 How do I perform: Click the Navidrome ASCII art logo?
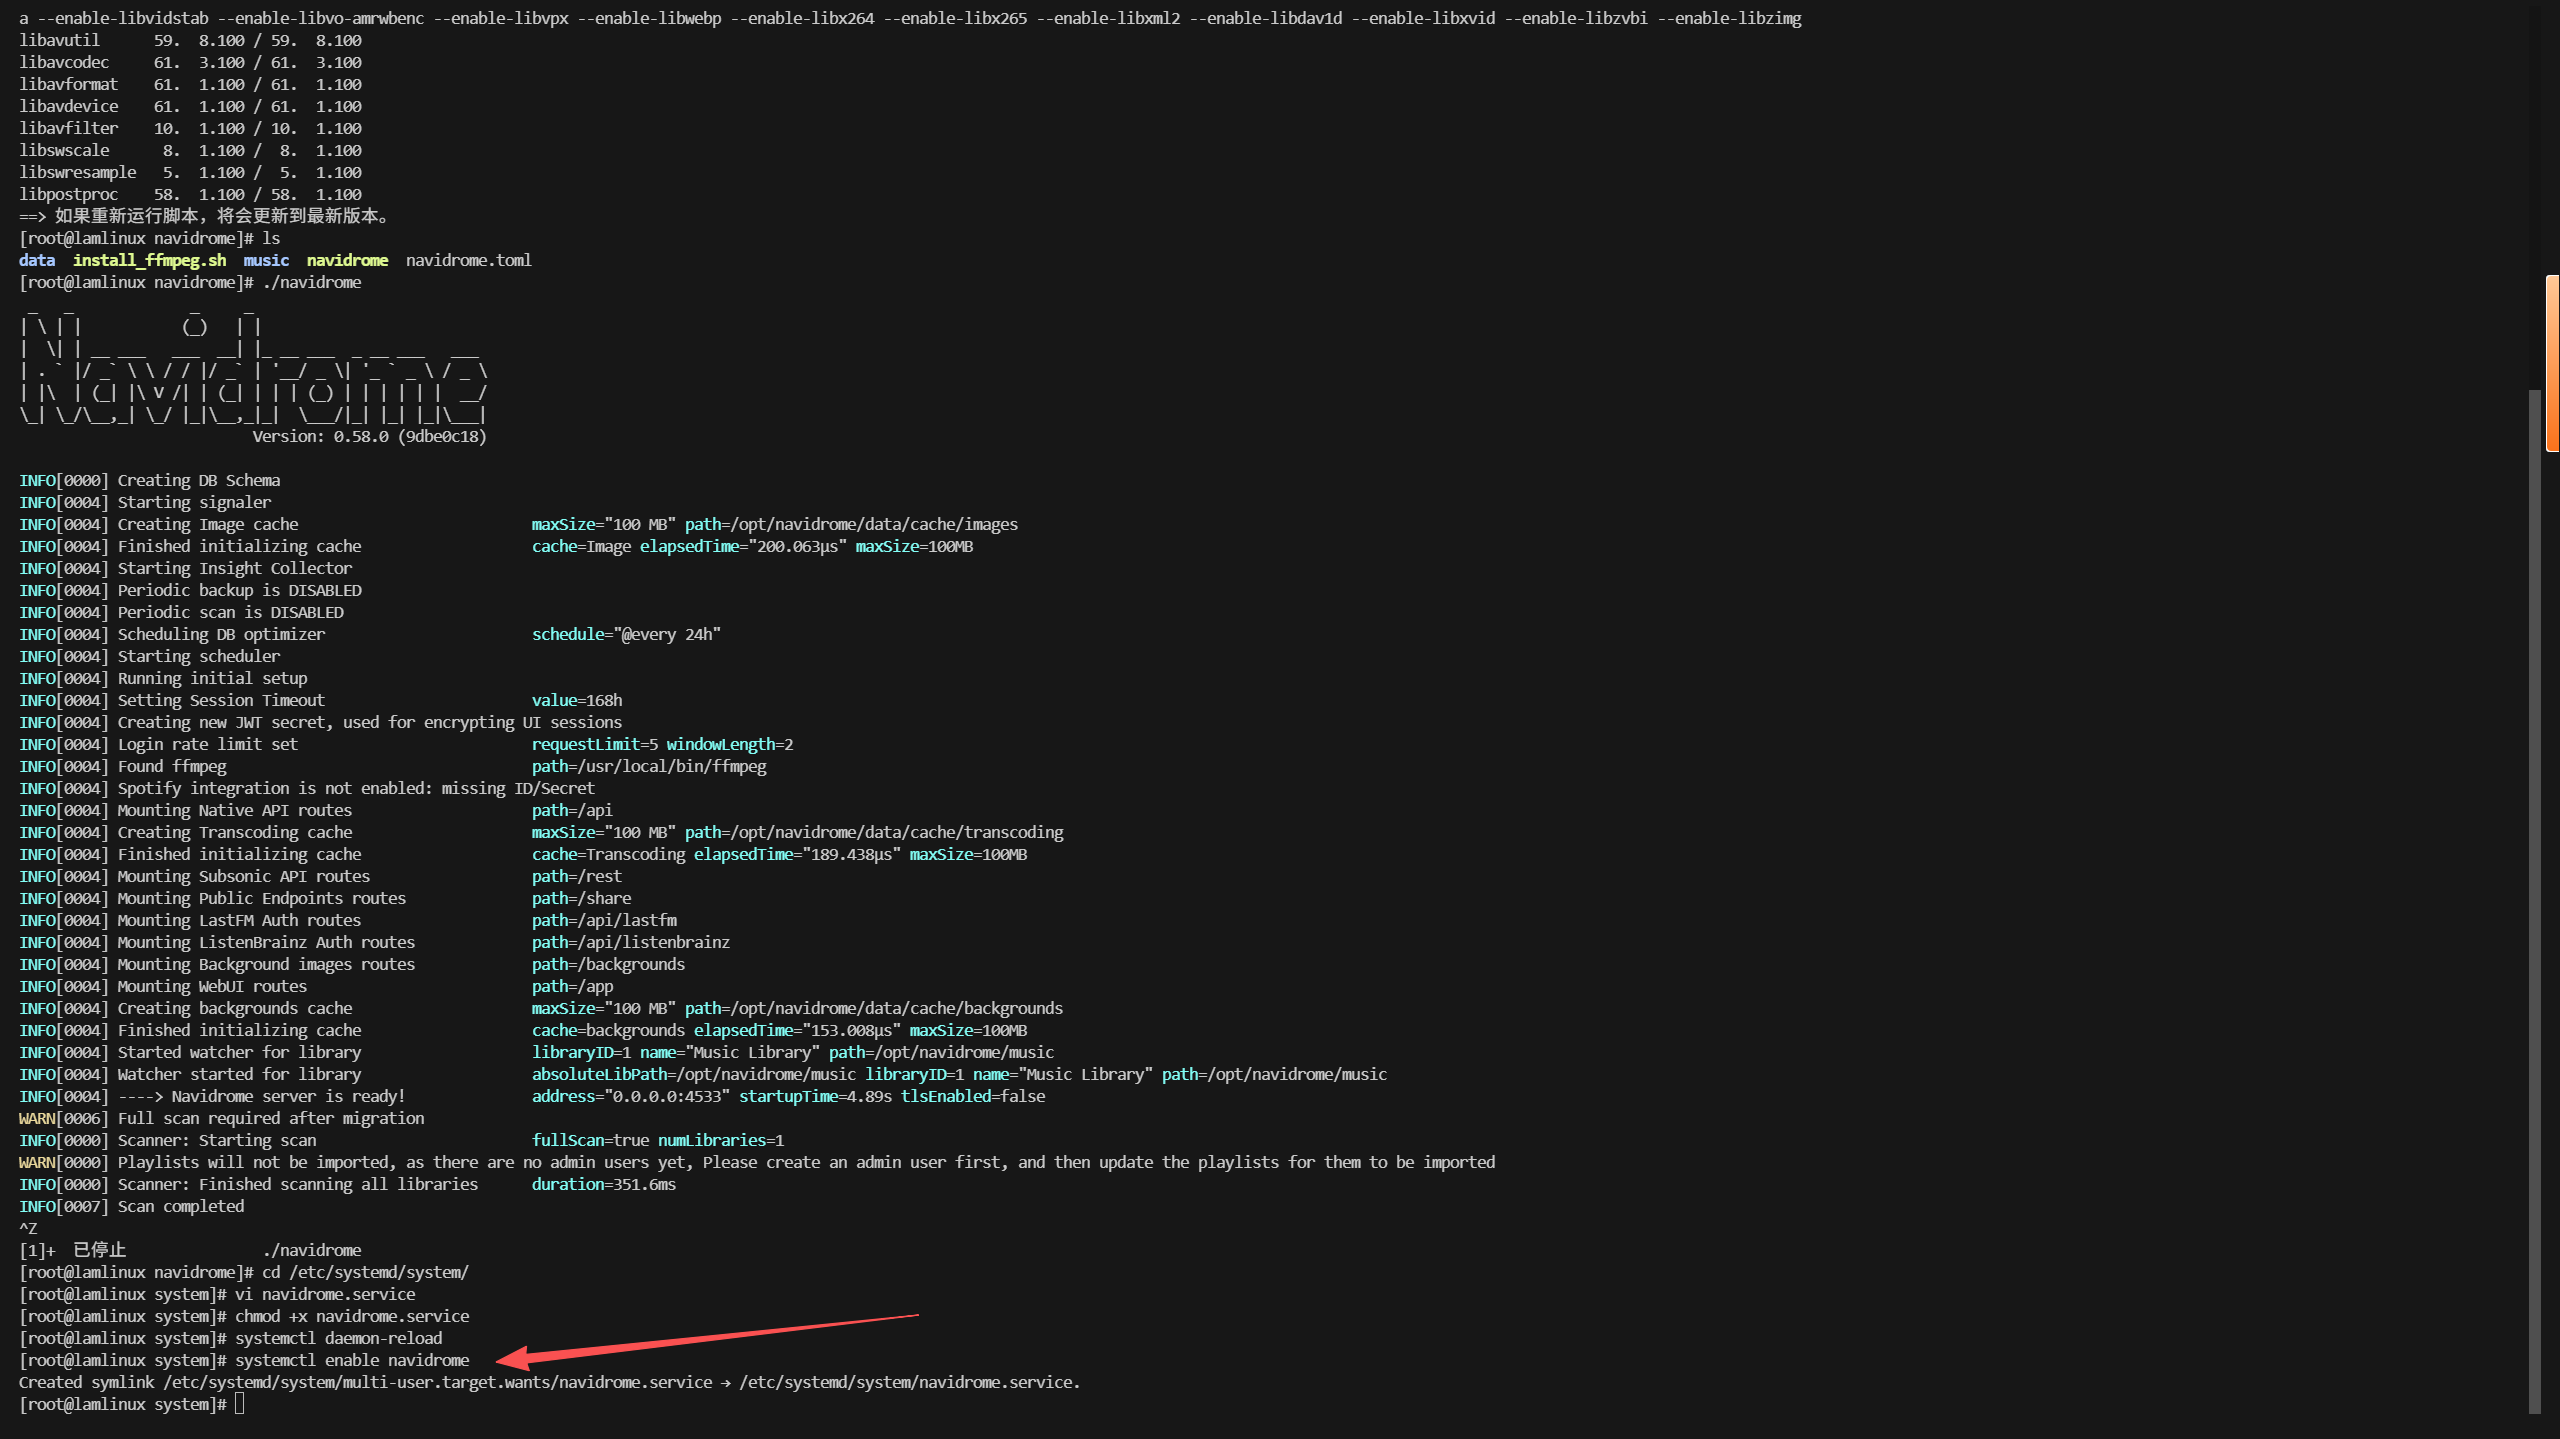253,370
